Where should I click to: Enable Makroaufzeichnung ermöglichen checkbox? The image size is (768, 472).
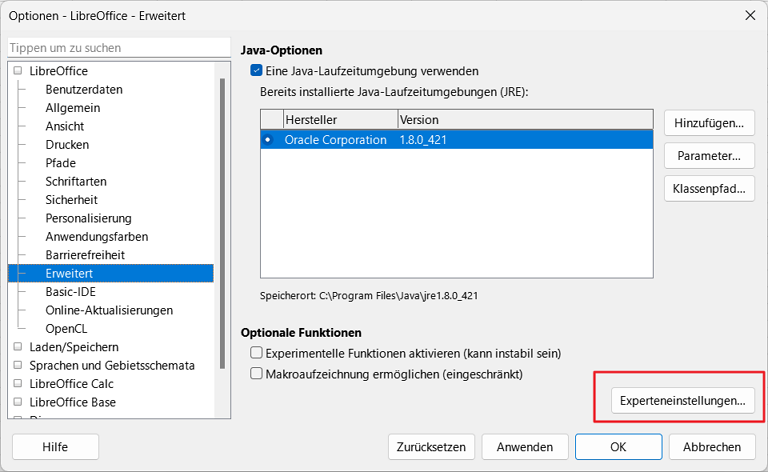pyautogui.click(x=256, y=374)
